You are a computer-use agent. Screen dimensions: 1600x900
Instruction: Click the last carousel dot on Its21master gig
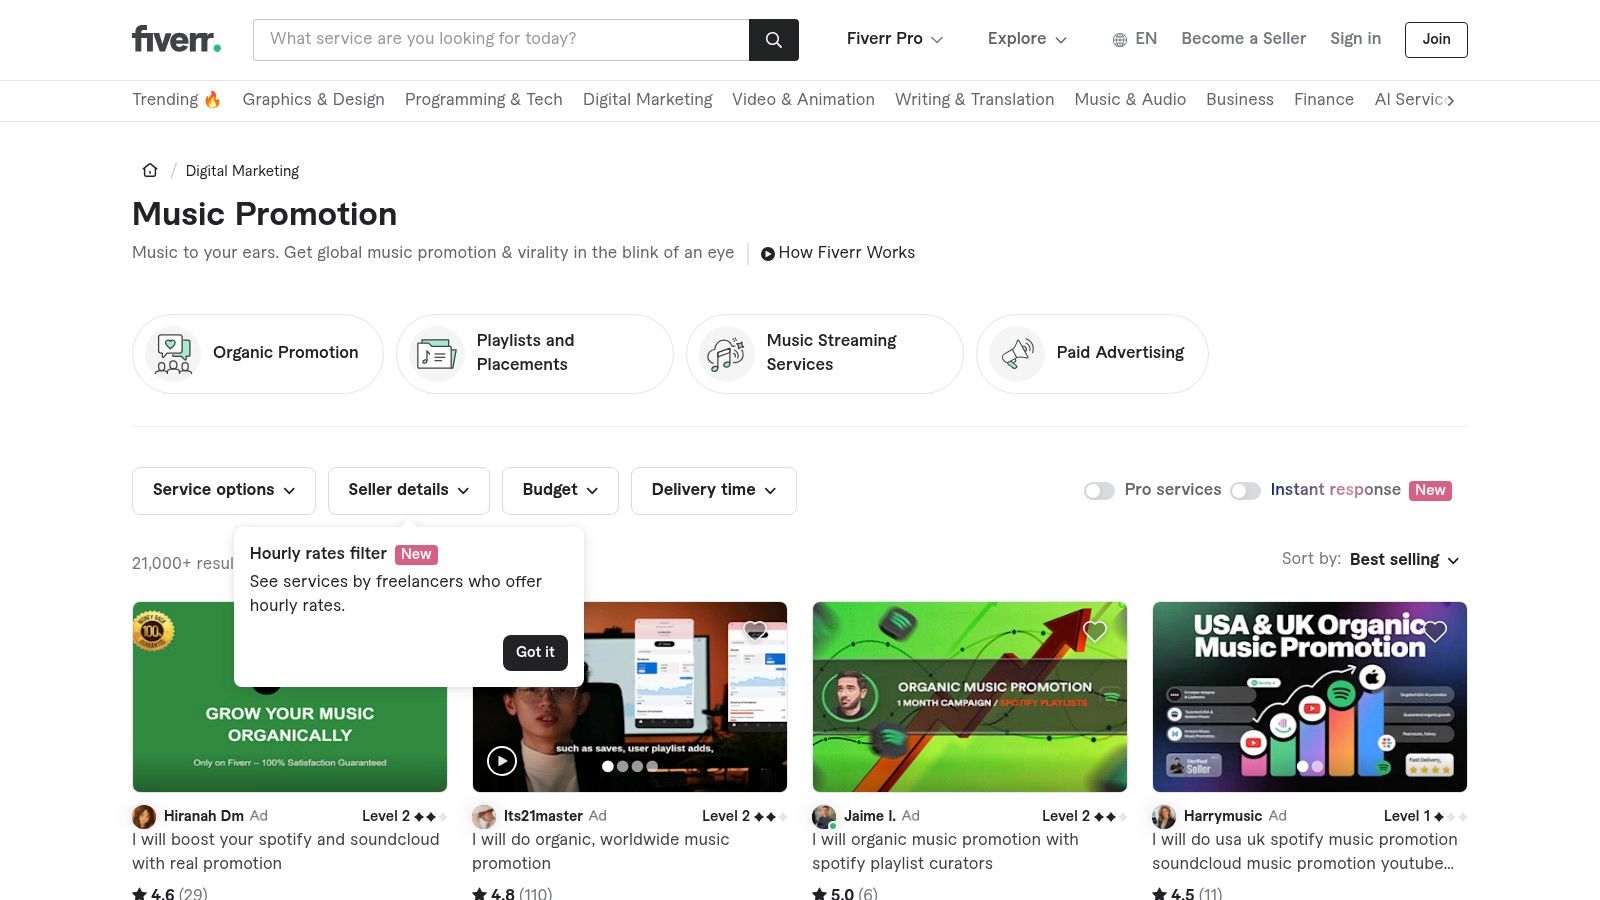click(652, 766)
